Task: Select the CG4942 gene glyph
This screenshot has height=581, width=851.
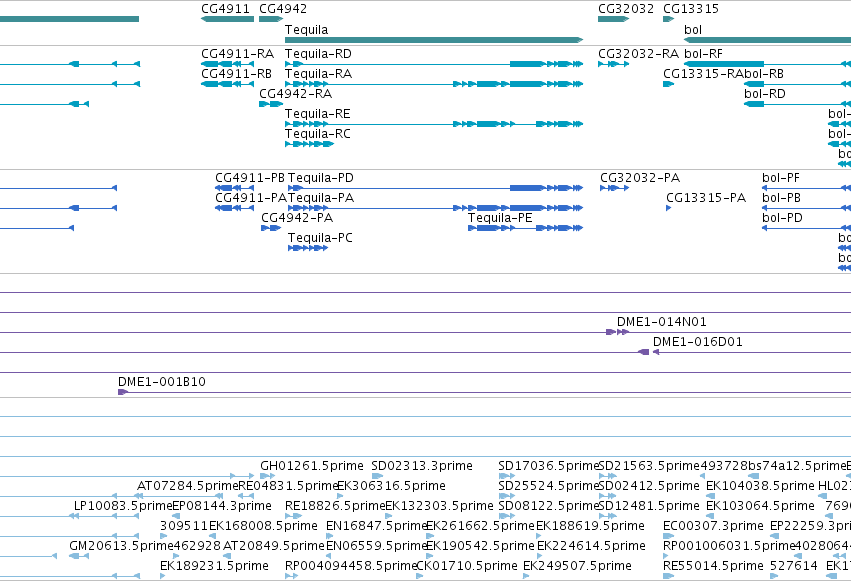Action: point(271,19)
